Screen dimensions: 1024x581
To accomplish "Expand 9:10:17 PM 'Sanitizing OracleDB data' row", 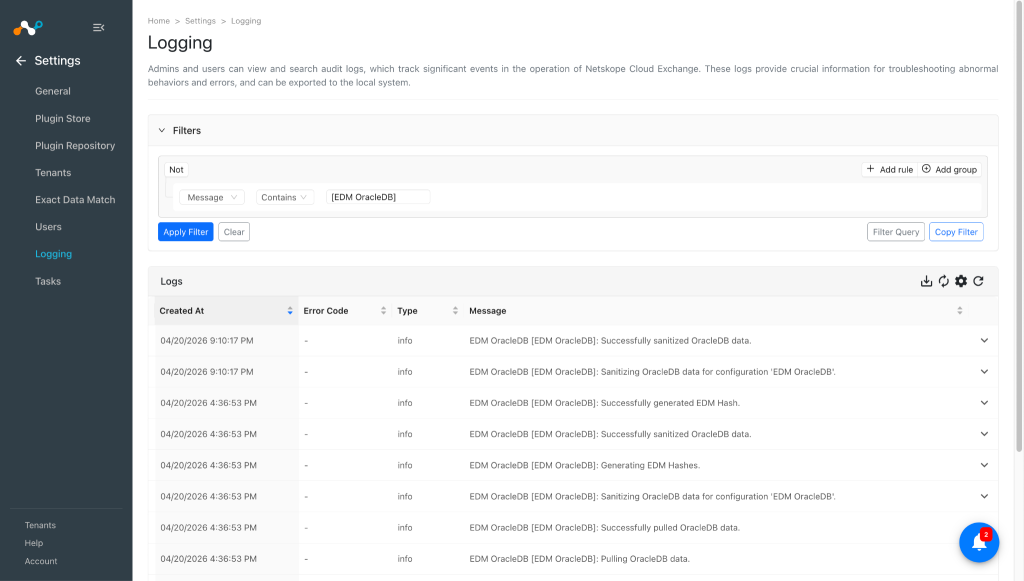I will [x=984, y=372].
